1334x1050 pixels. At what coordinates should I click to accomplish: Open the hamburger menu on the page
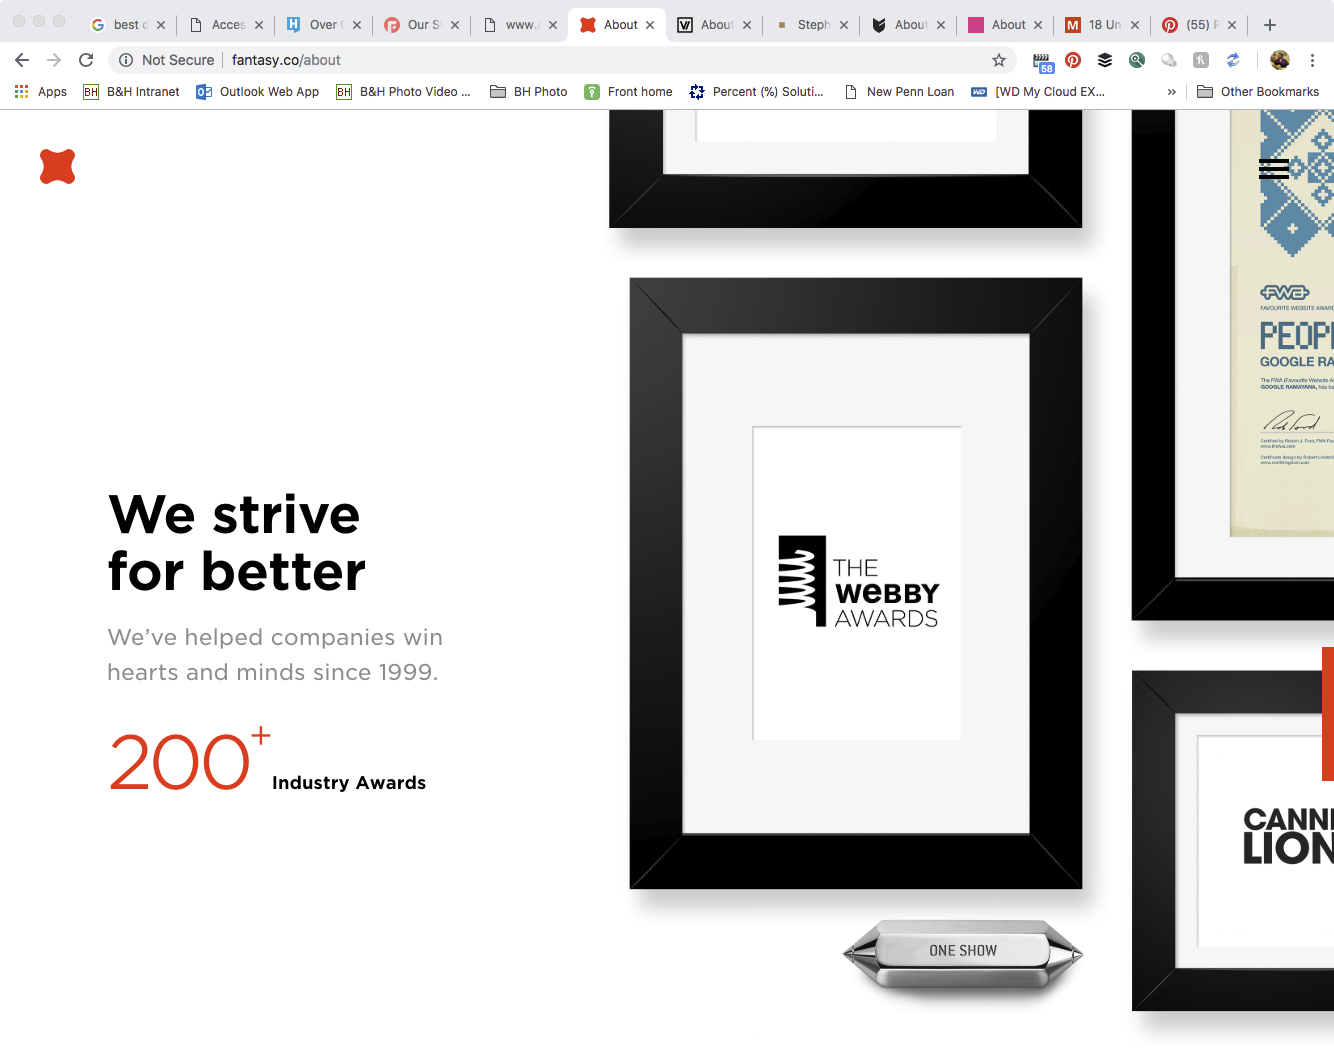pos(1273,169)
